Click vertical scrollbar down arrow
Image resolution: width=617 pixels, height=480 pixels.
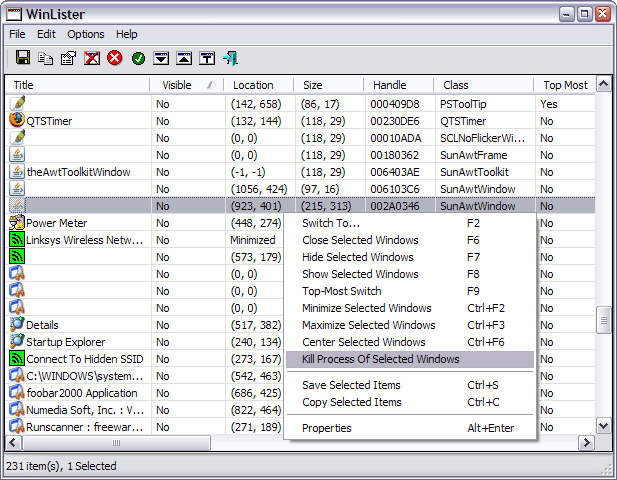604,425
